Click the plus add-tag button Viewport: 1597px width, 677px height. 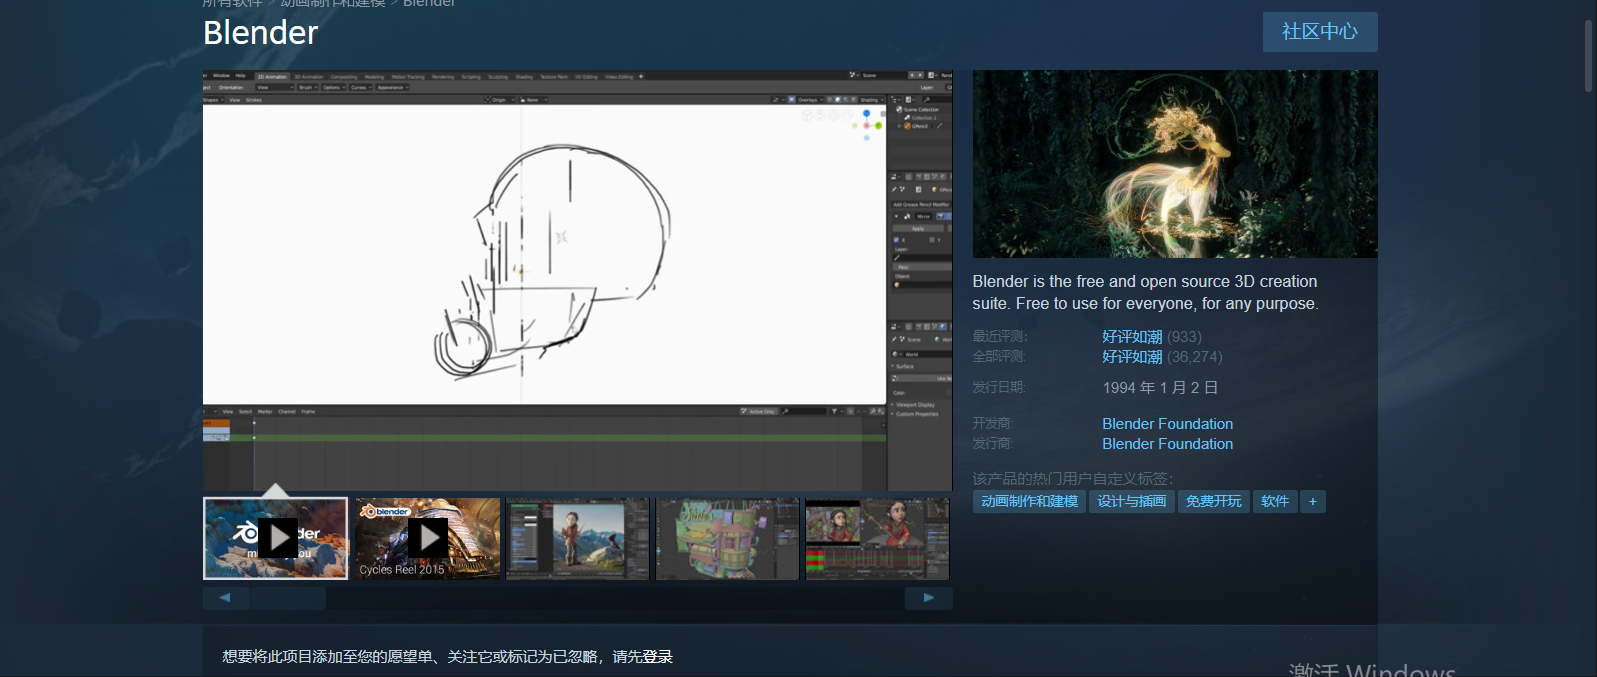point(1313,501)
